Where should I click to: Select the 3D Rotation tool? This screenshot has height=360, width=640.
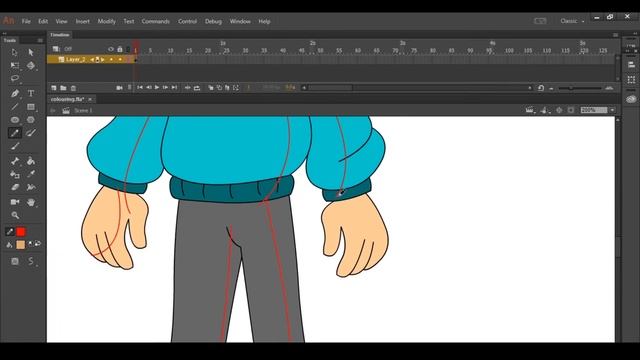click(31, 66)
